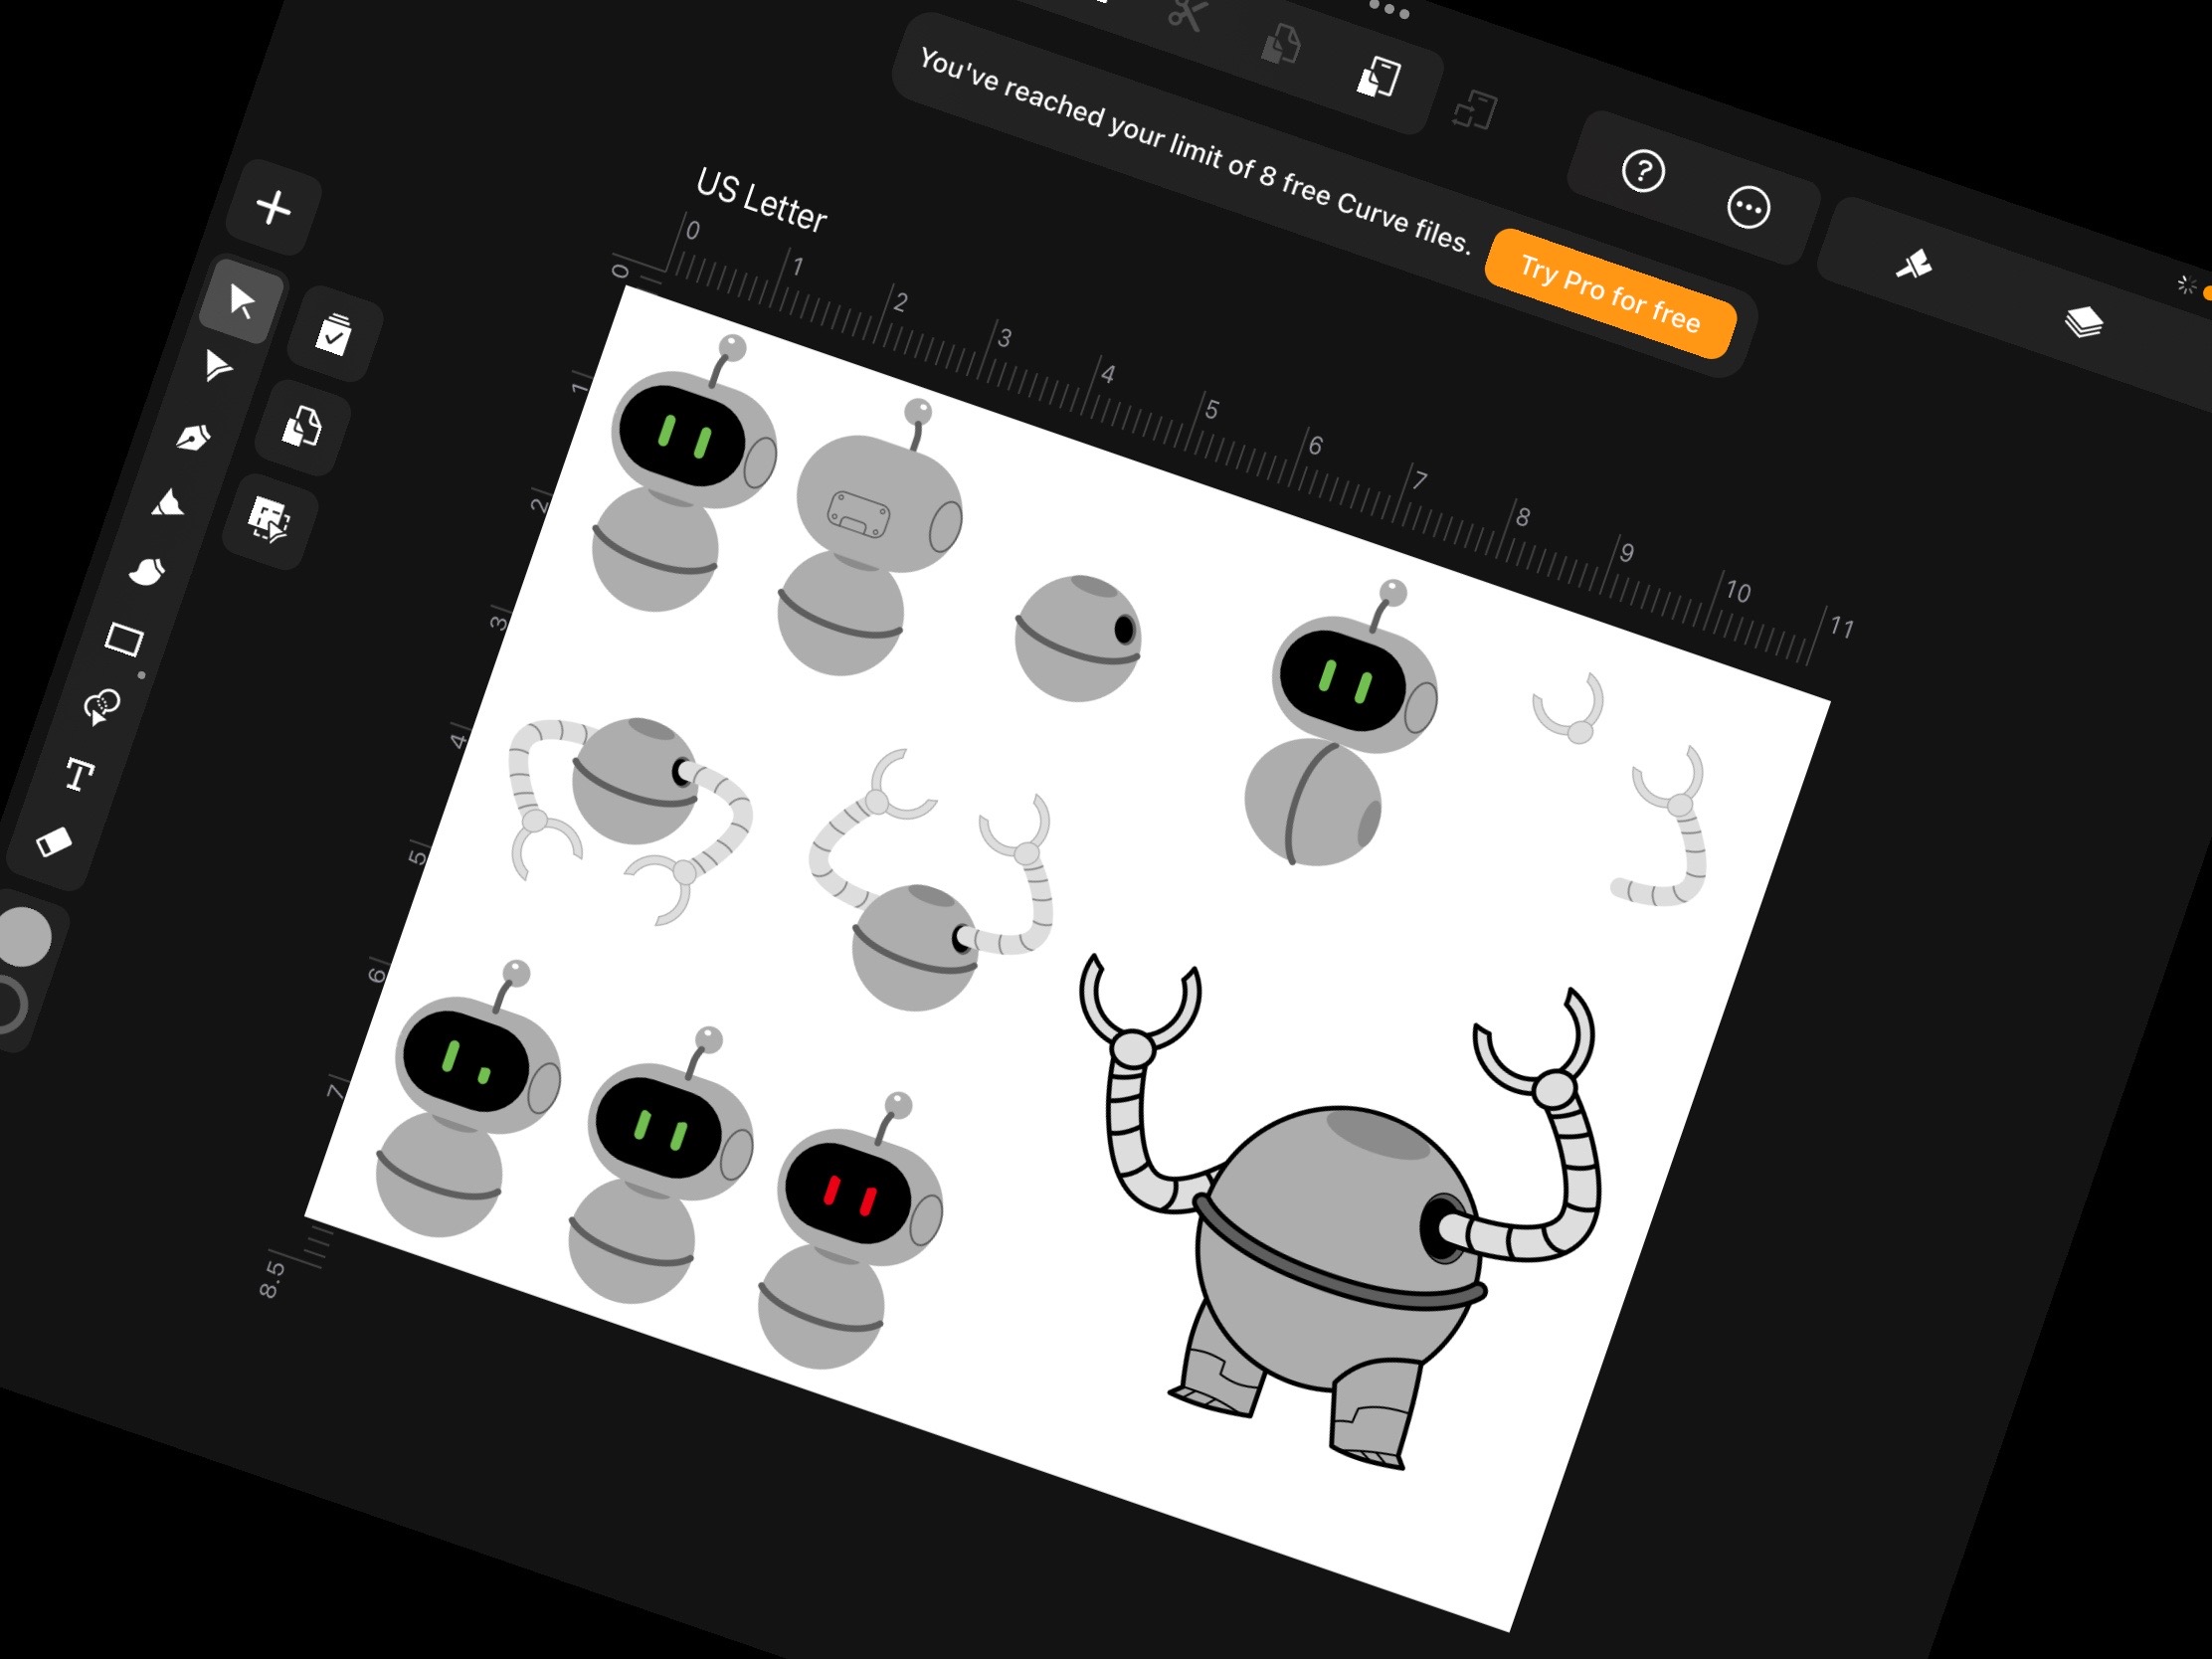The height and width of the screenshot is (1659, 2212).
Task: Select the robot with red eyes
Action: [850, 1231]
